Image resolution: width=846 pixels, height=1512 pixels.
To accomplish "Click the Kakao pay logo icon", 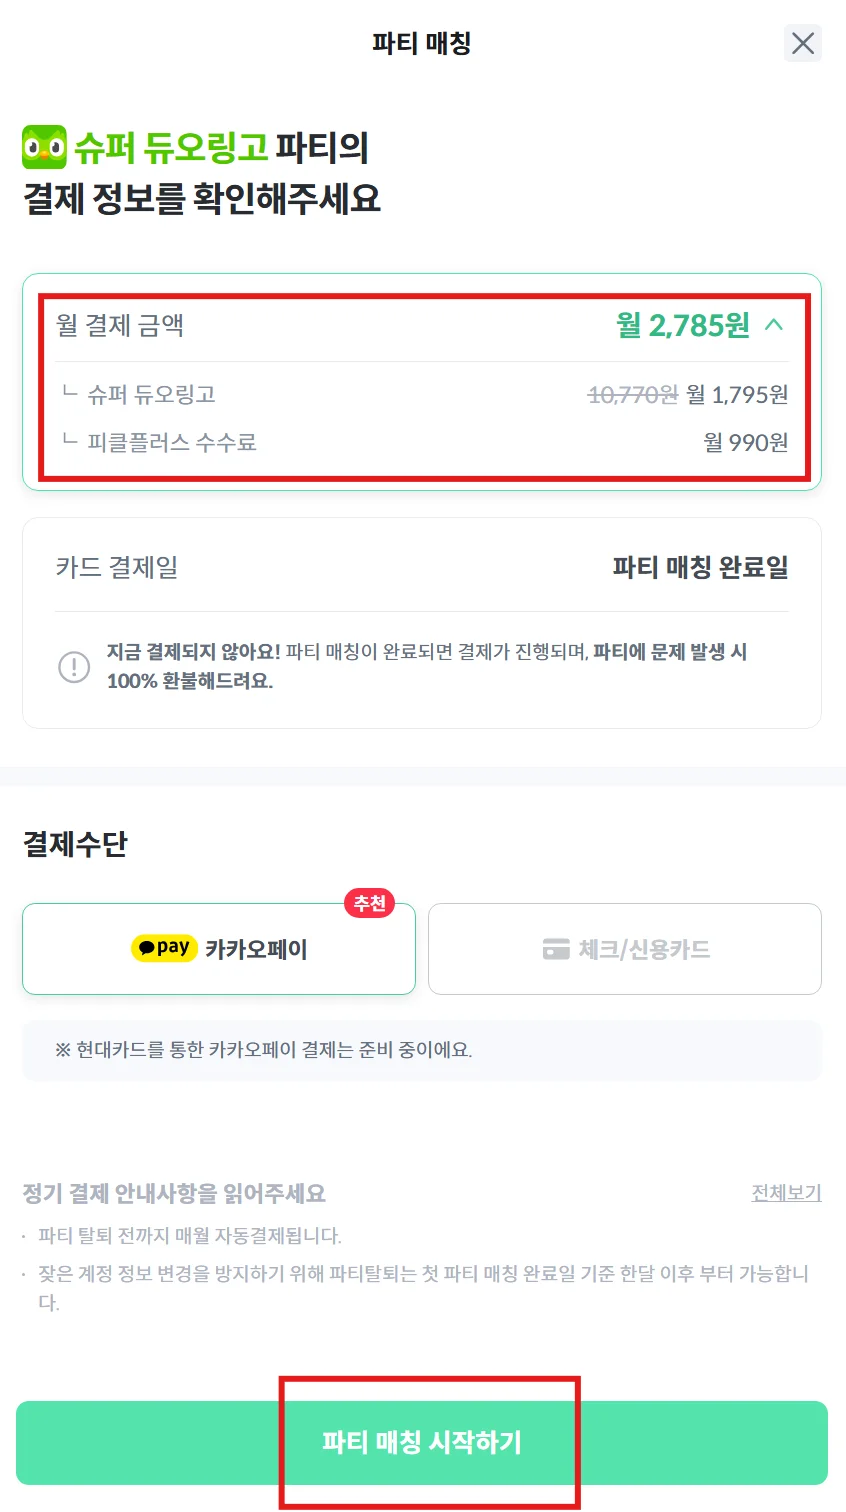I will [163, 948].
